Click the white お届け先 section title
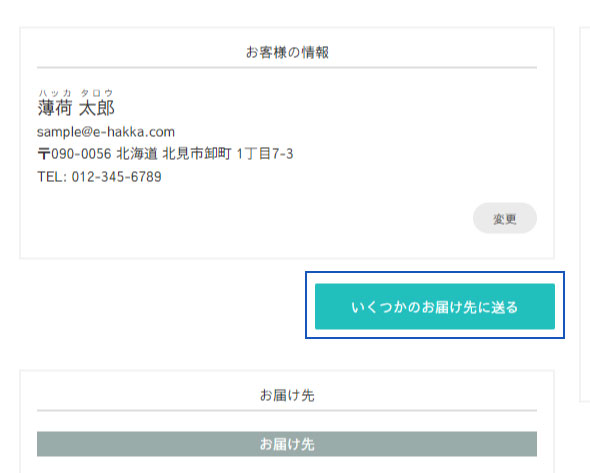590x473 pixels. tap(287, 395)
